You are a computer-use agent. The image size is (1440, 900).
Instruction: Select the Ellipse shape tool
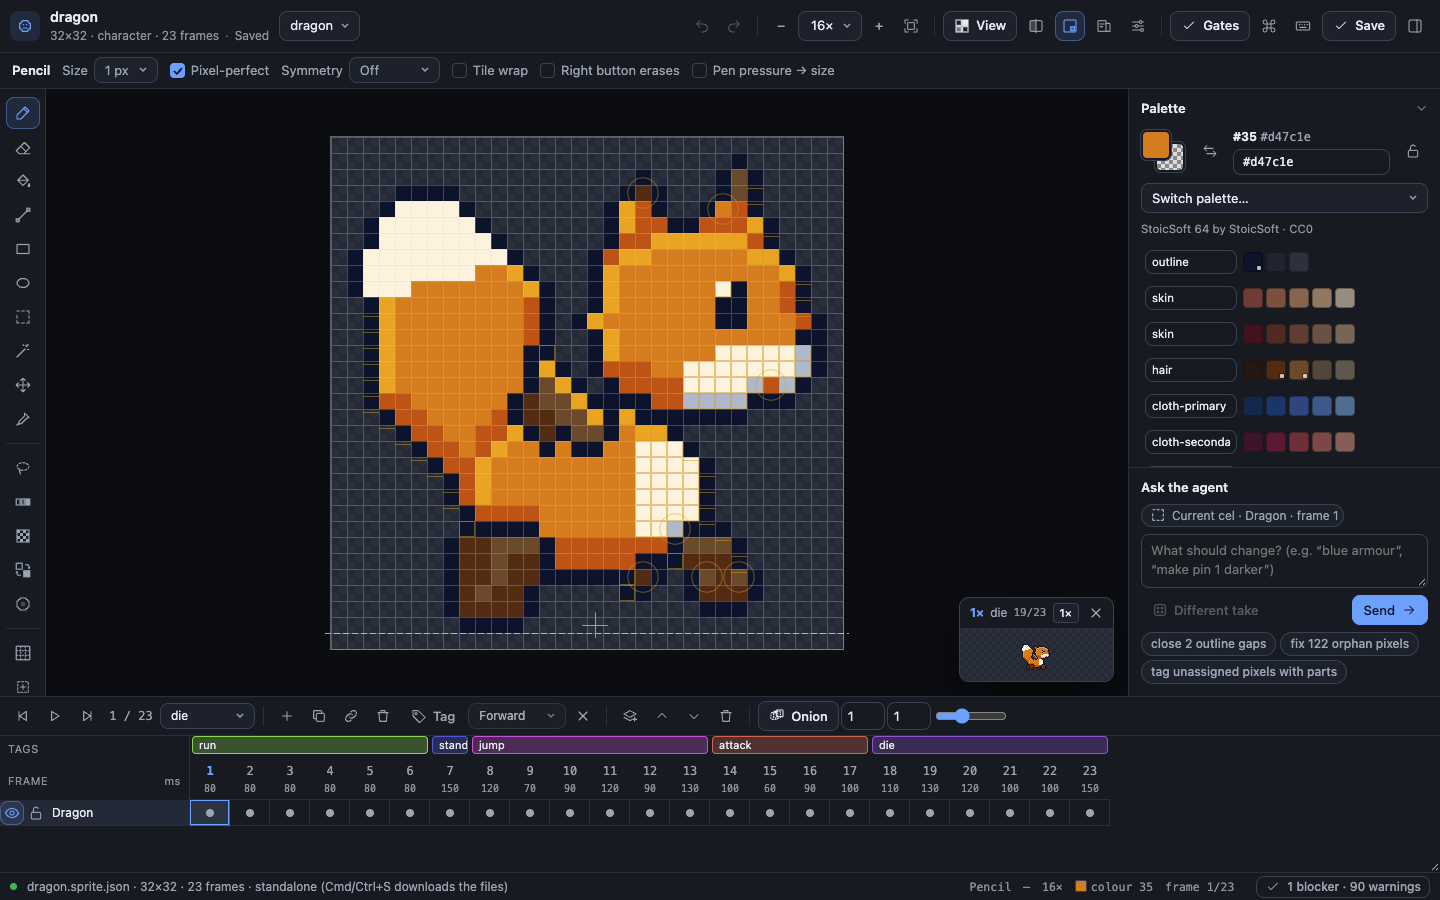coord(23,283)
